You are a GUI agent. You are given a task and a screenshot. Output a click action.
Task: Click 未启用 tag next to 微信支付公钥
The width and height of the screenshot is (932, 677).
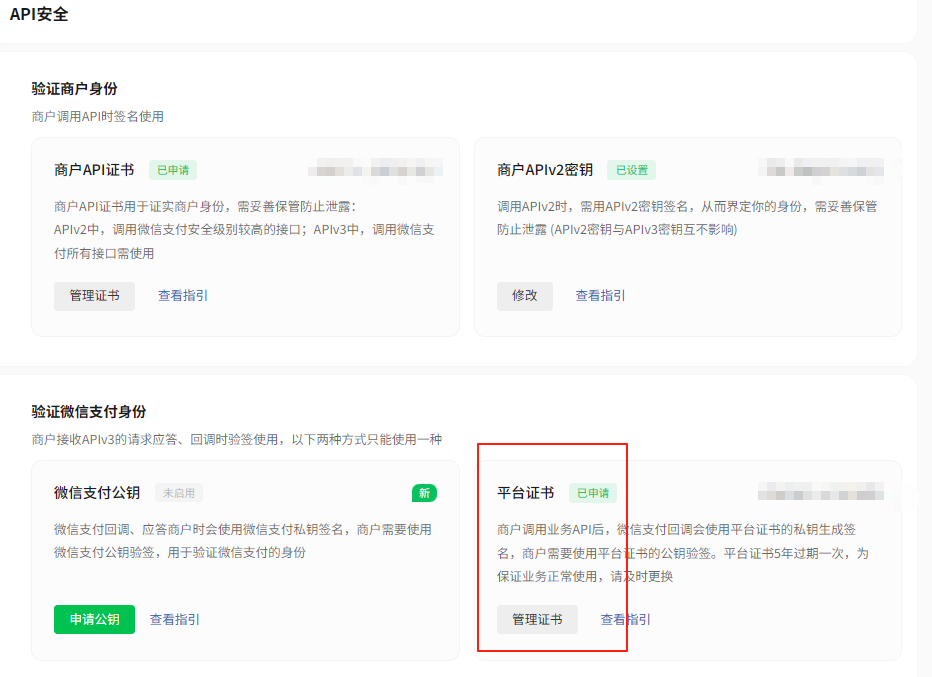tap(179, 493)
